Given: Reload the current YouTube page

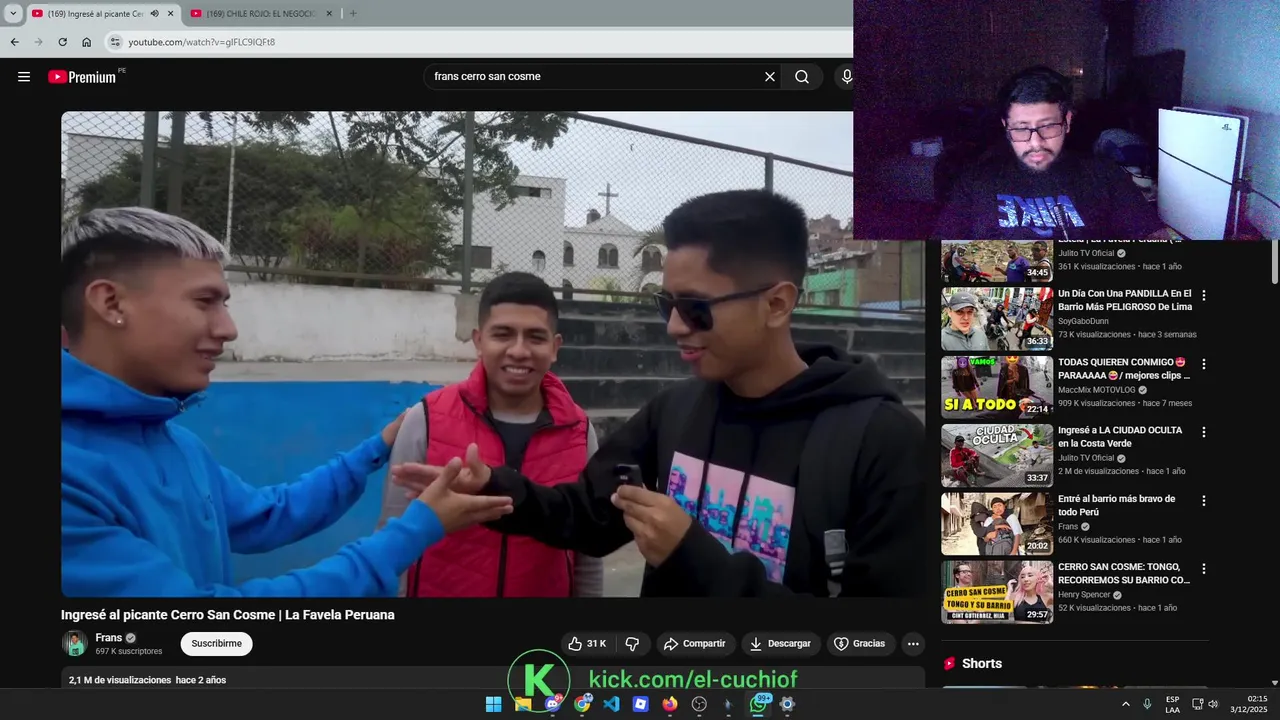Looking at the screenshot, I should tap(62, 42).
